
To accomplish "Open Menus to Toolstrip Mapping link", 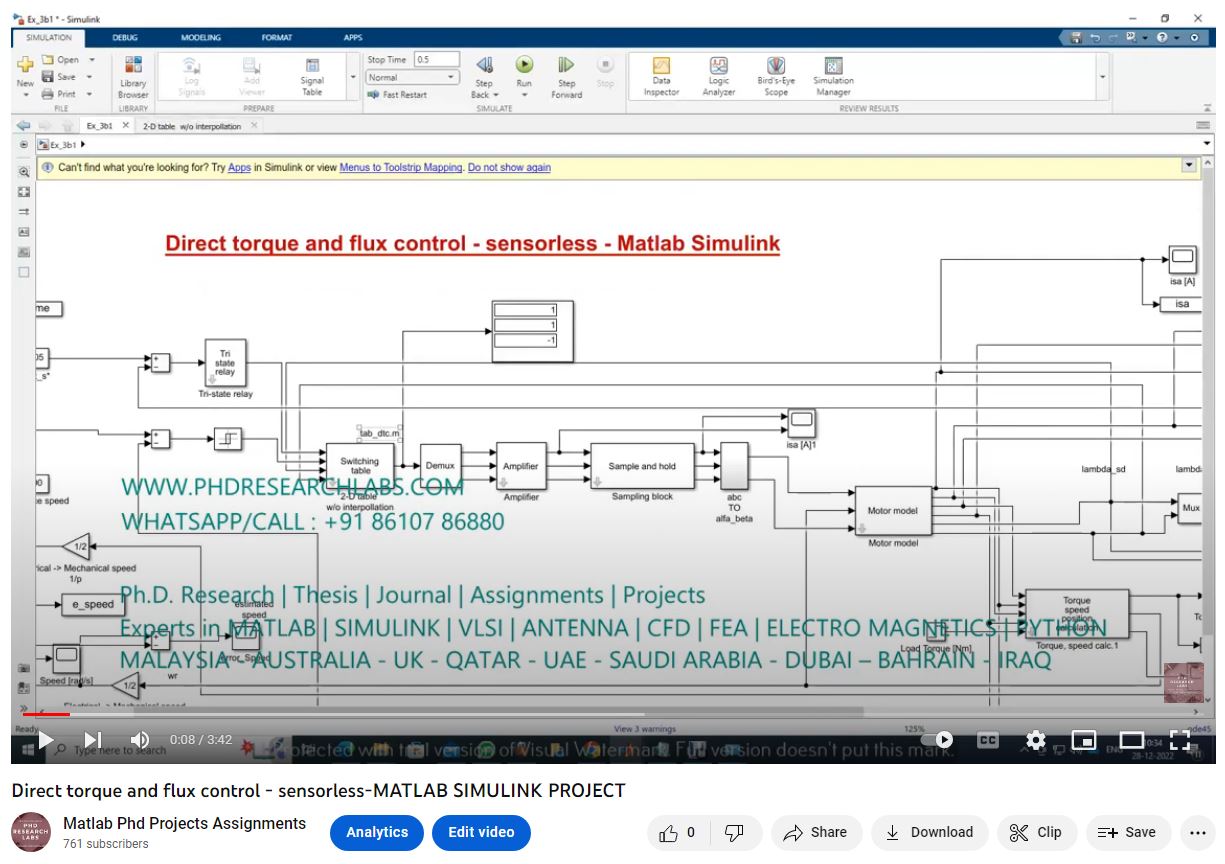I will click(x=401, y=167).
